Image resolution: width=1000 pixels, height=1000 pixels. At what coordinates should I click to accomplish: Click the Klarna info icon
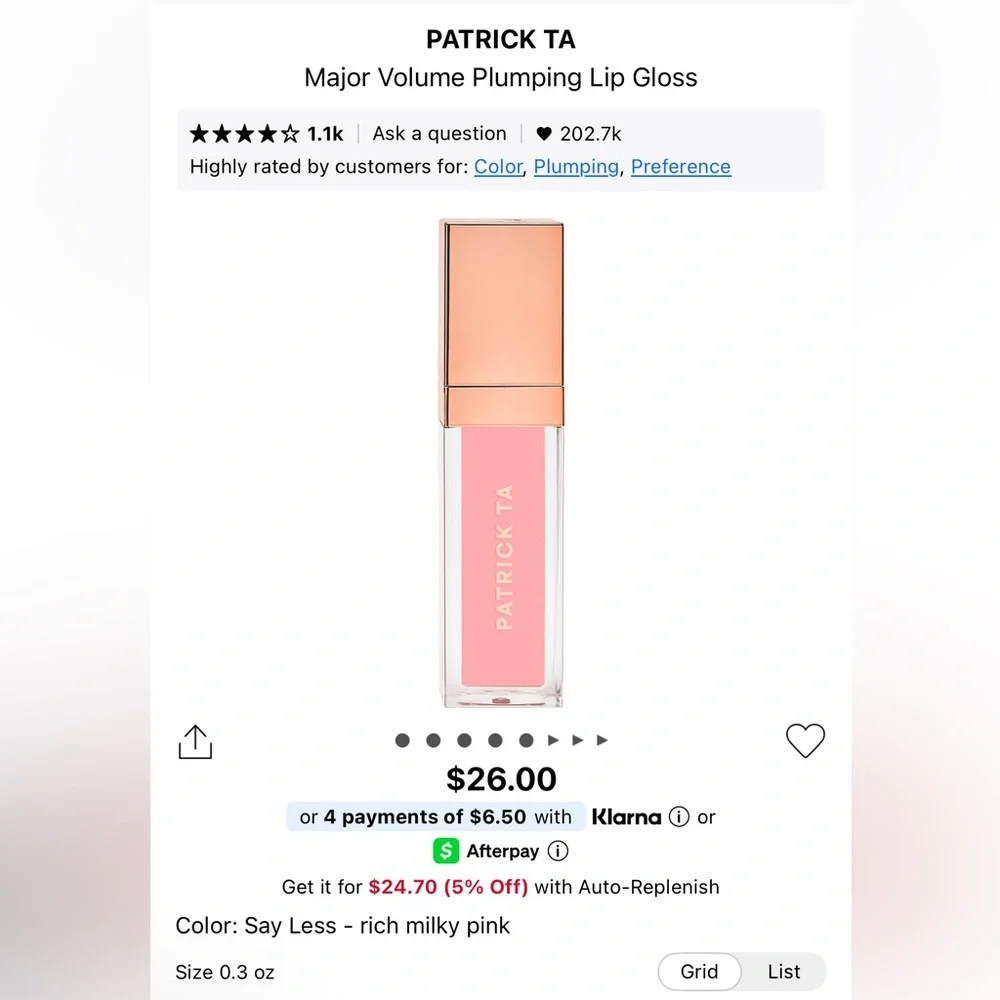pyautogui.click(x=679, y=817)
